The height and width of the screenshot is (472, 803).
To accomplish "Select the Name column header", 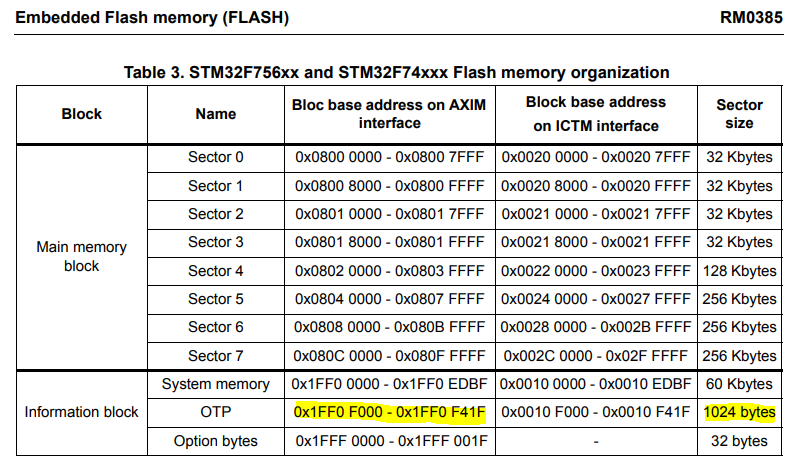I will point(216,114).
